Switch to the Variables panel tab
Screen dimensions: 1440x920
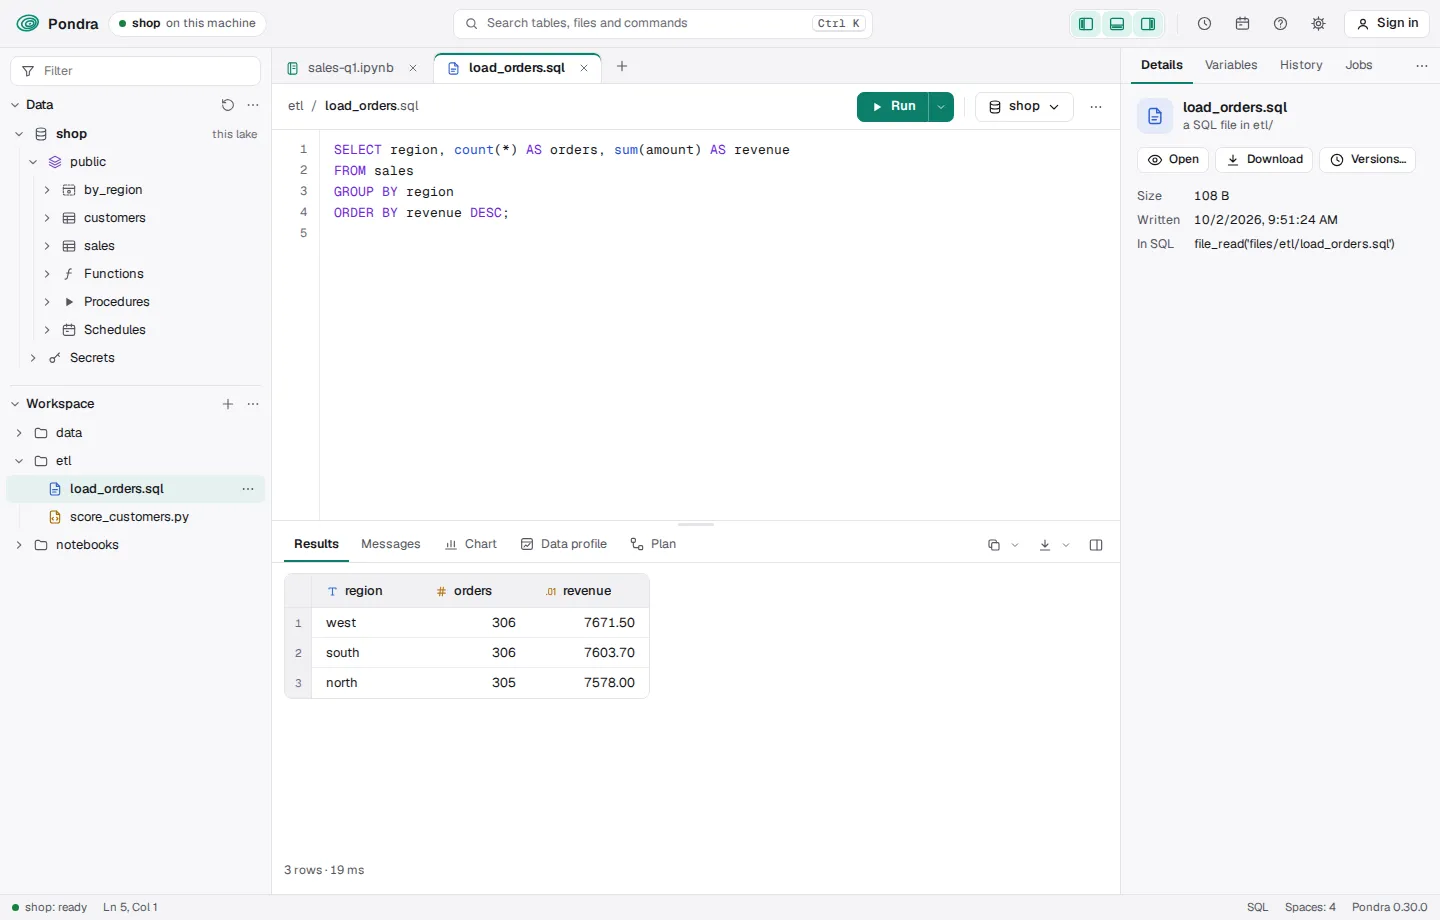pyautogui.click(x=1231, y=65)
